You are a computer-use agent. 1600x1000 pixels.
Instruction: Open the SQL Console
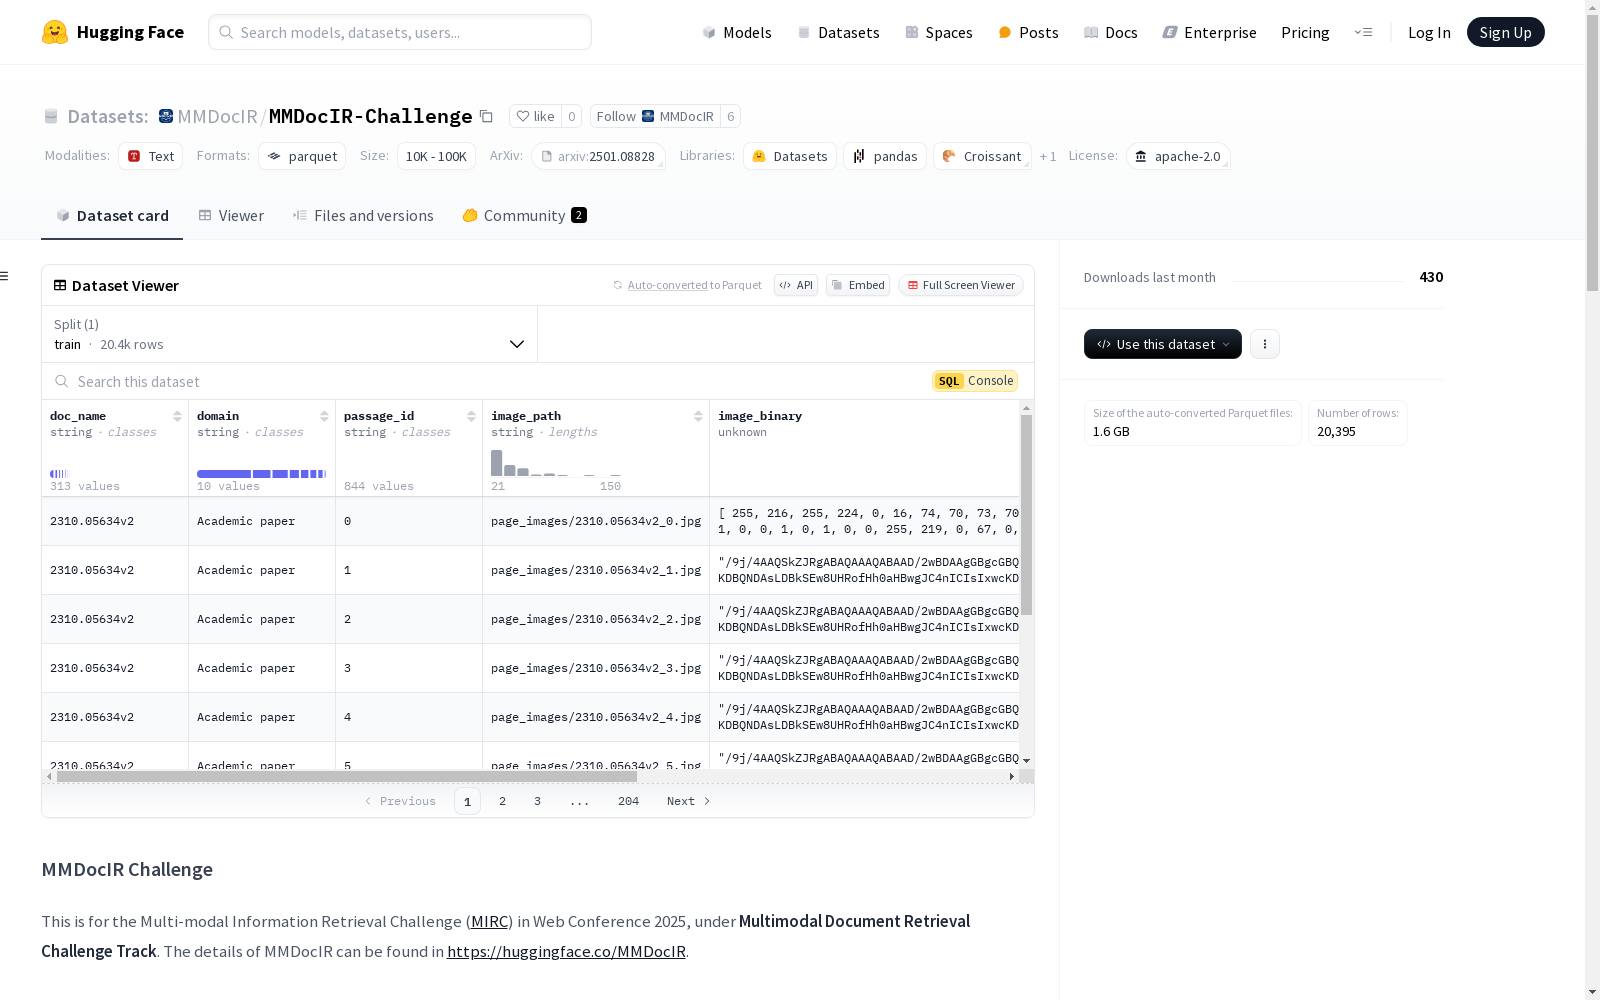(x=975, y=381)
